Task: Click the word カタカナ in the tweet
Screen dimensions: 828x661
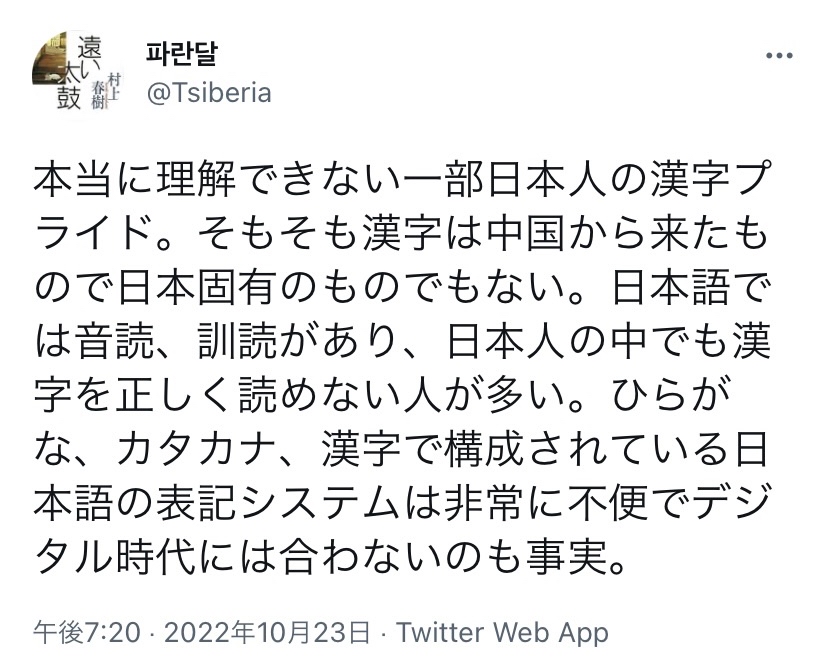Action: click(196, 452)
